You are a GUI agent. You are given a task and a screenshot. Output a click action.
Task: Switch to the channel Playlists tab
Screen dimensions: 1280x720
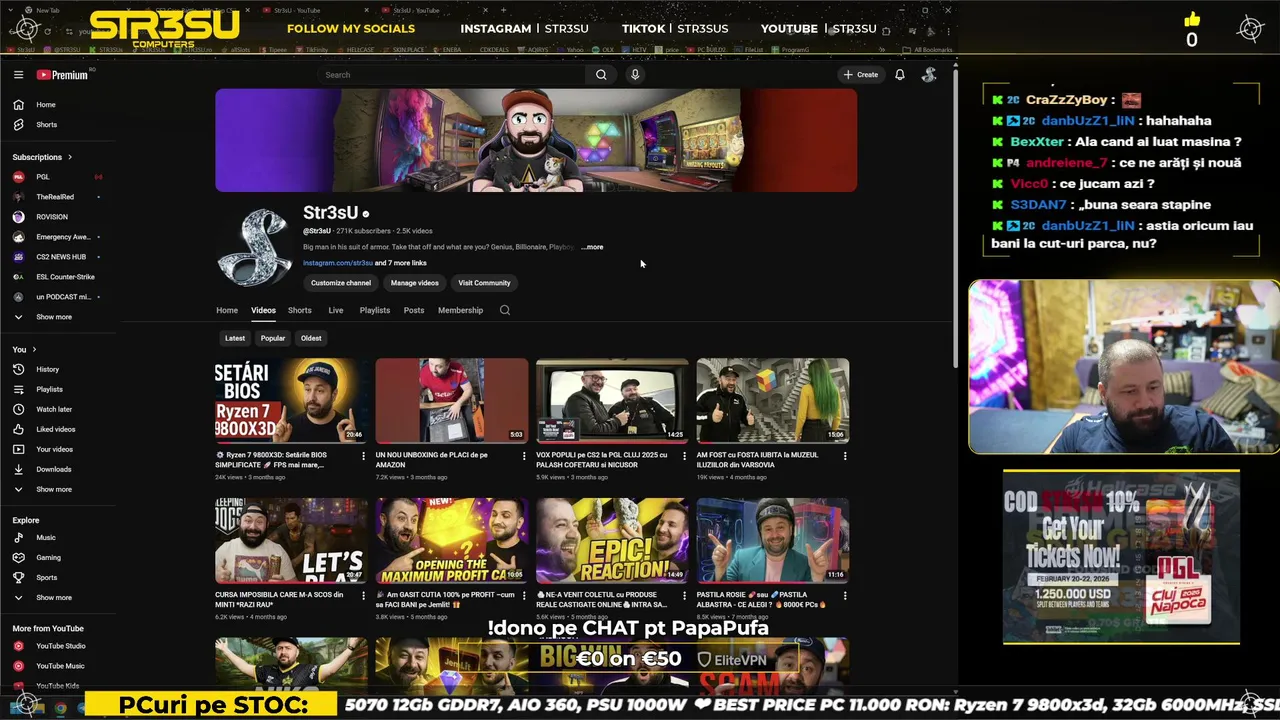[375, 310]
